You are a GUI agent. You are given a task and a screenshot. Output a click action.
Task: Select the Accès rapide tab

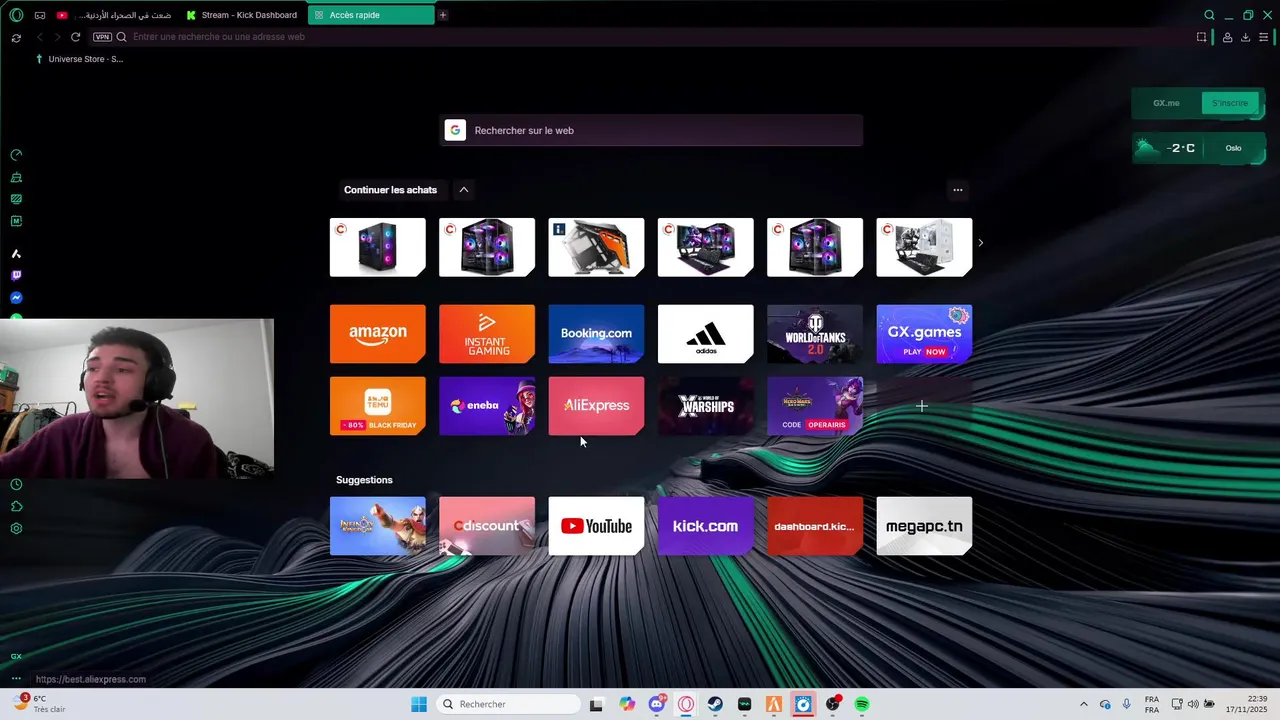(371, 15)
